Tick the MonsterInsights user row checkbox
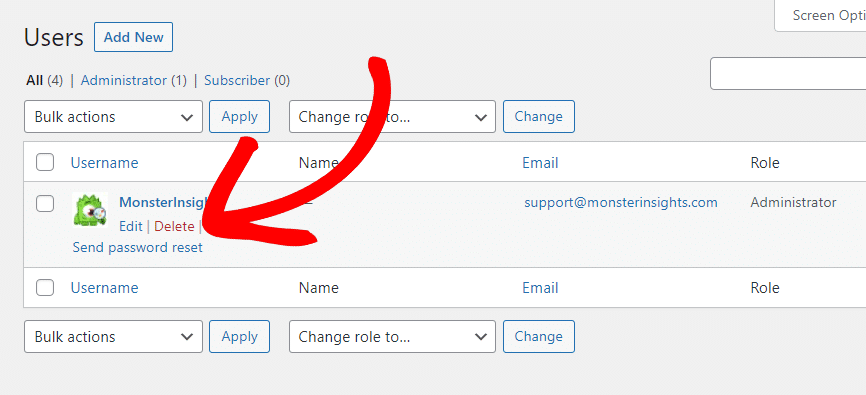 click(45, 203)
